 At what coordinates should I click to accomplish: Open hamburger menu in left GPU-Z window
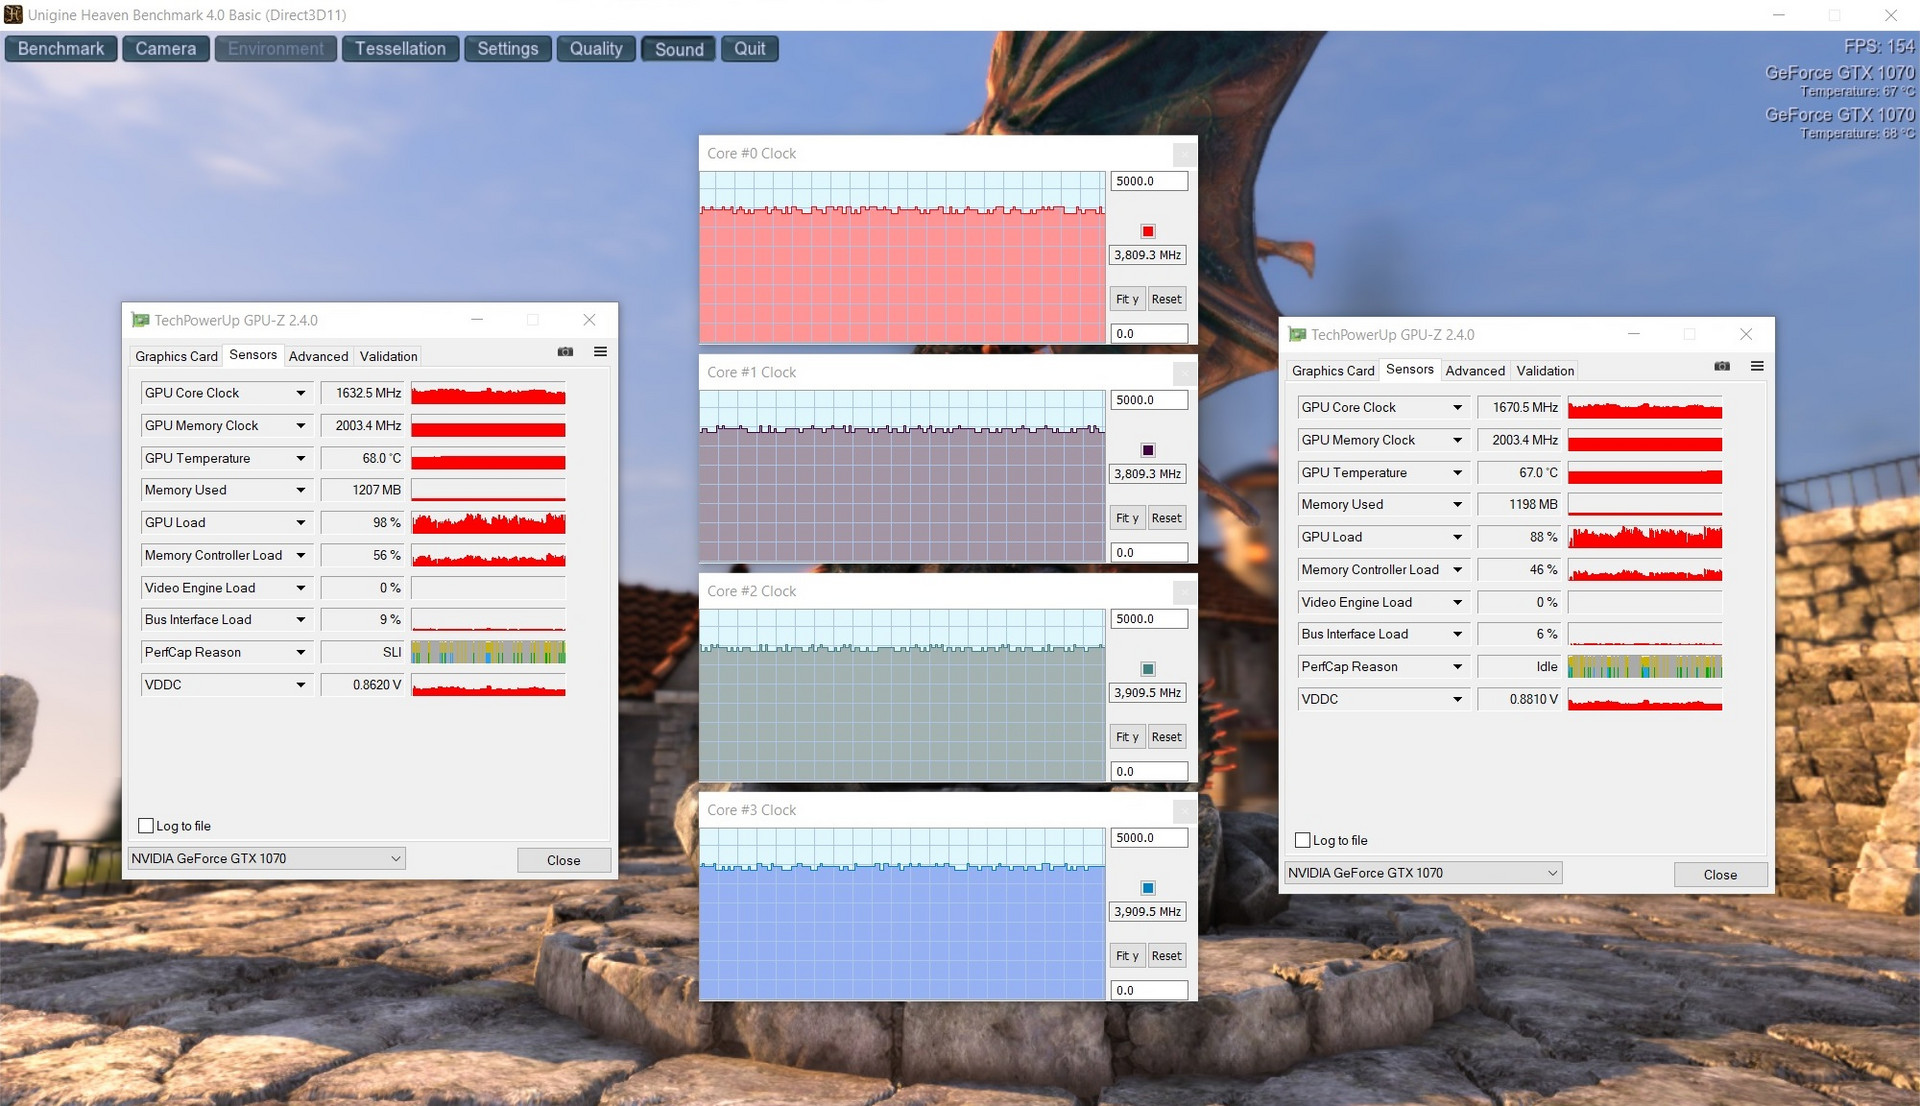point(600,352)
